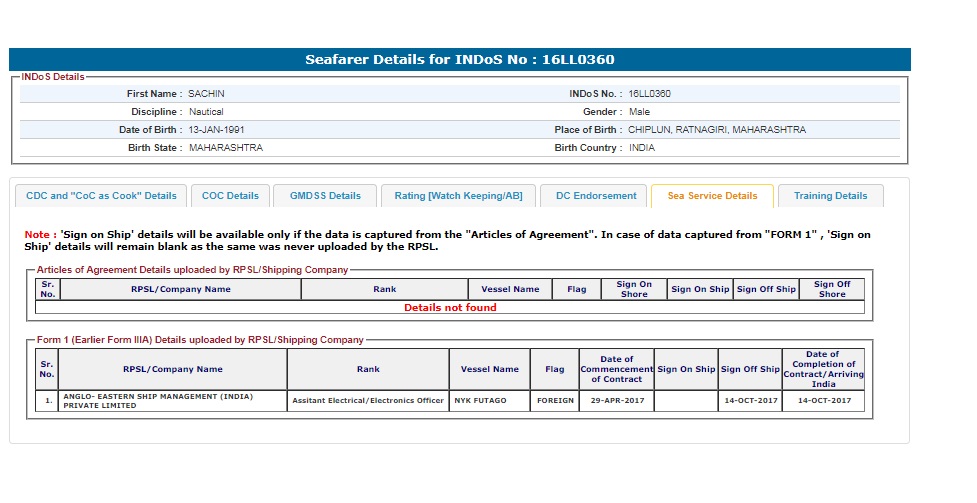Open the Training Details tab
Viewport: 977px width, 503px height.
point(830,196)
